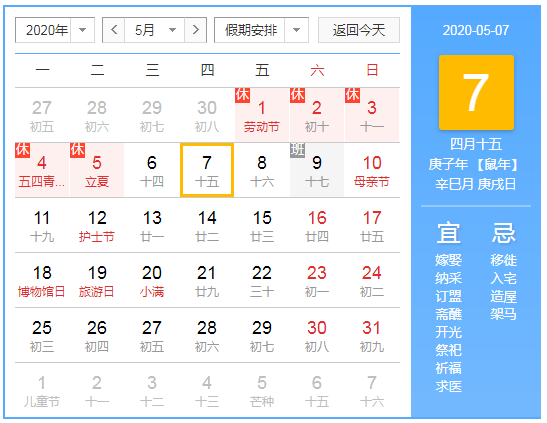Select May 11 十九
The width and height of the screenshot is (547, 423).
click(42, 225)
